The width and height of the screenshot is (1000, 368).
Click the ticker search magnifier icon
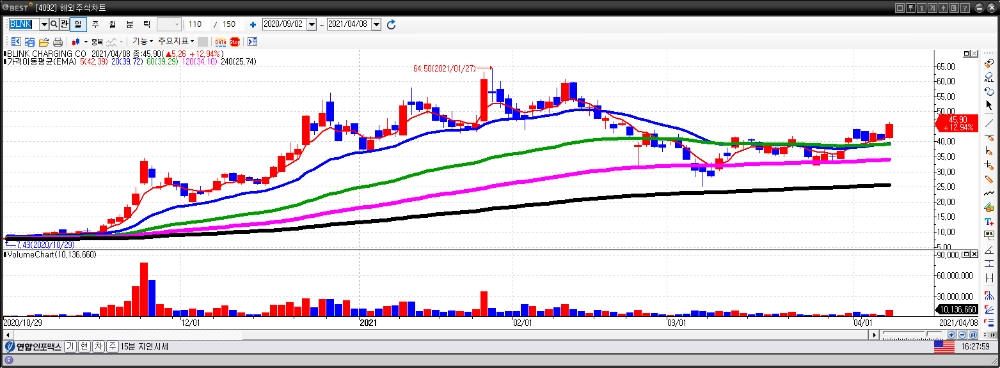tap(54, 24)
